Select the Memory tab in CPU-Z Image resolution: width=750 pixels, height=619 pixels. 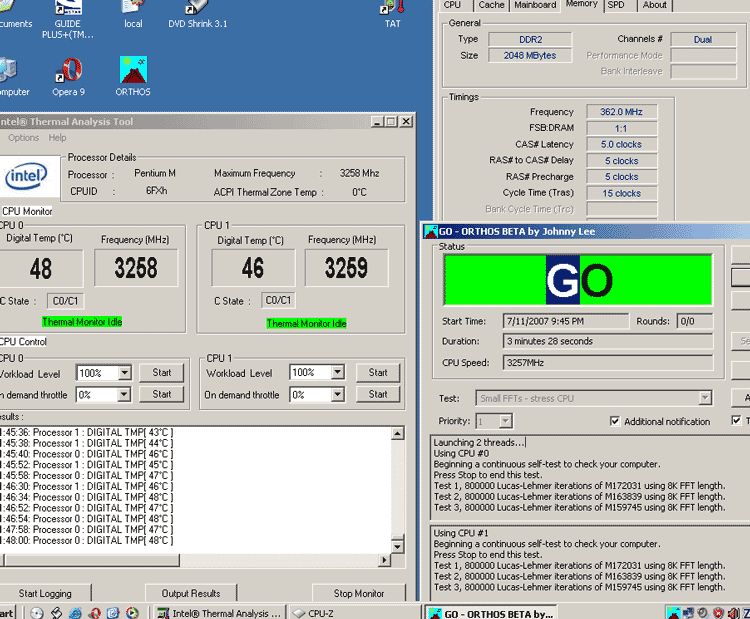point(582,4)
